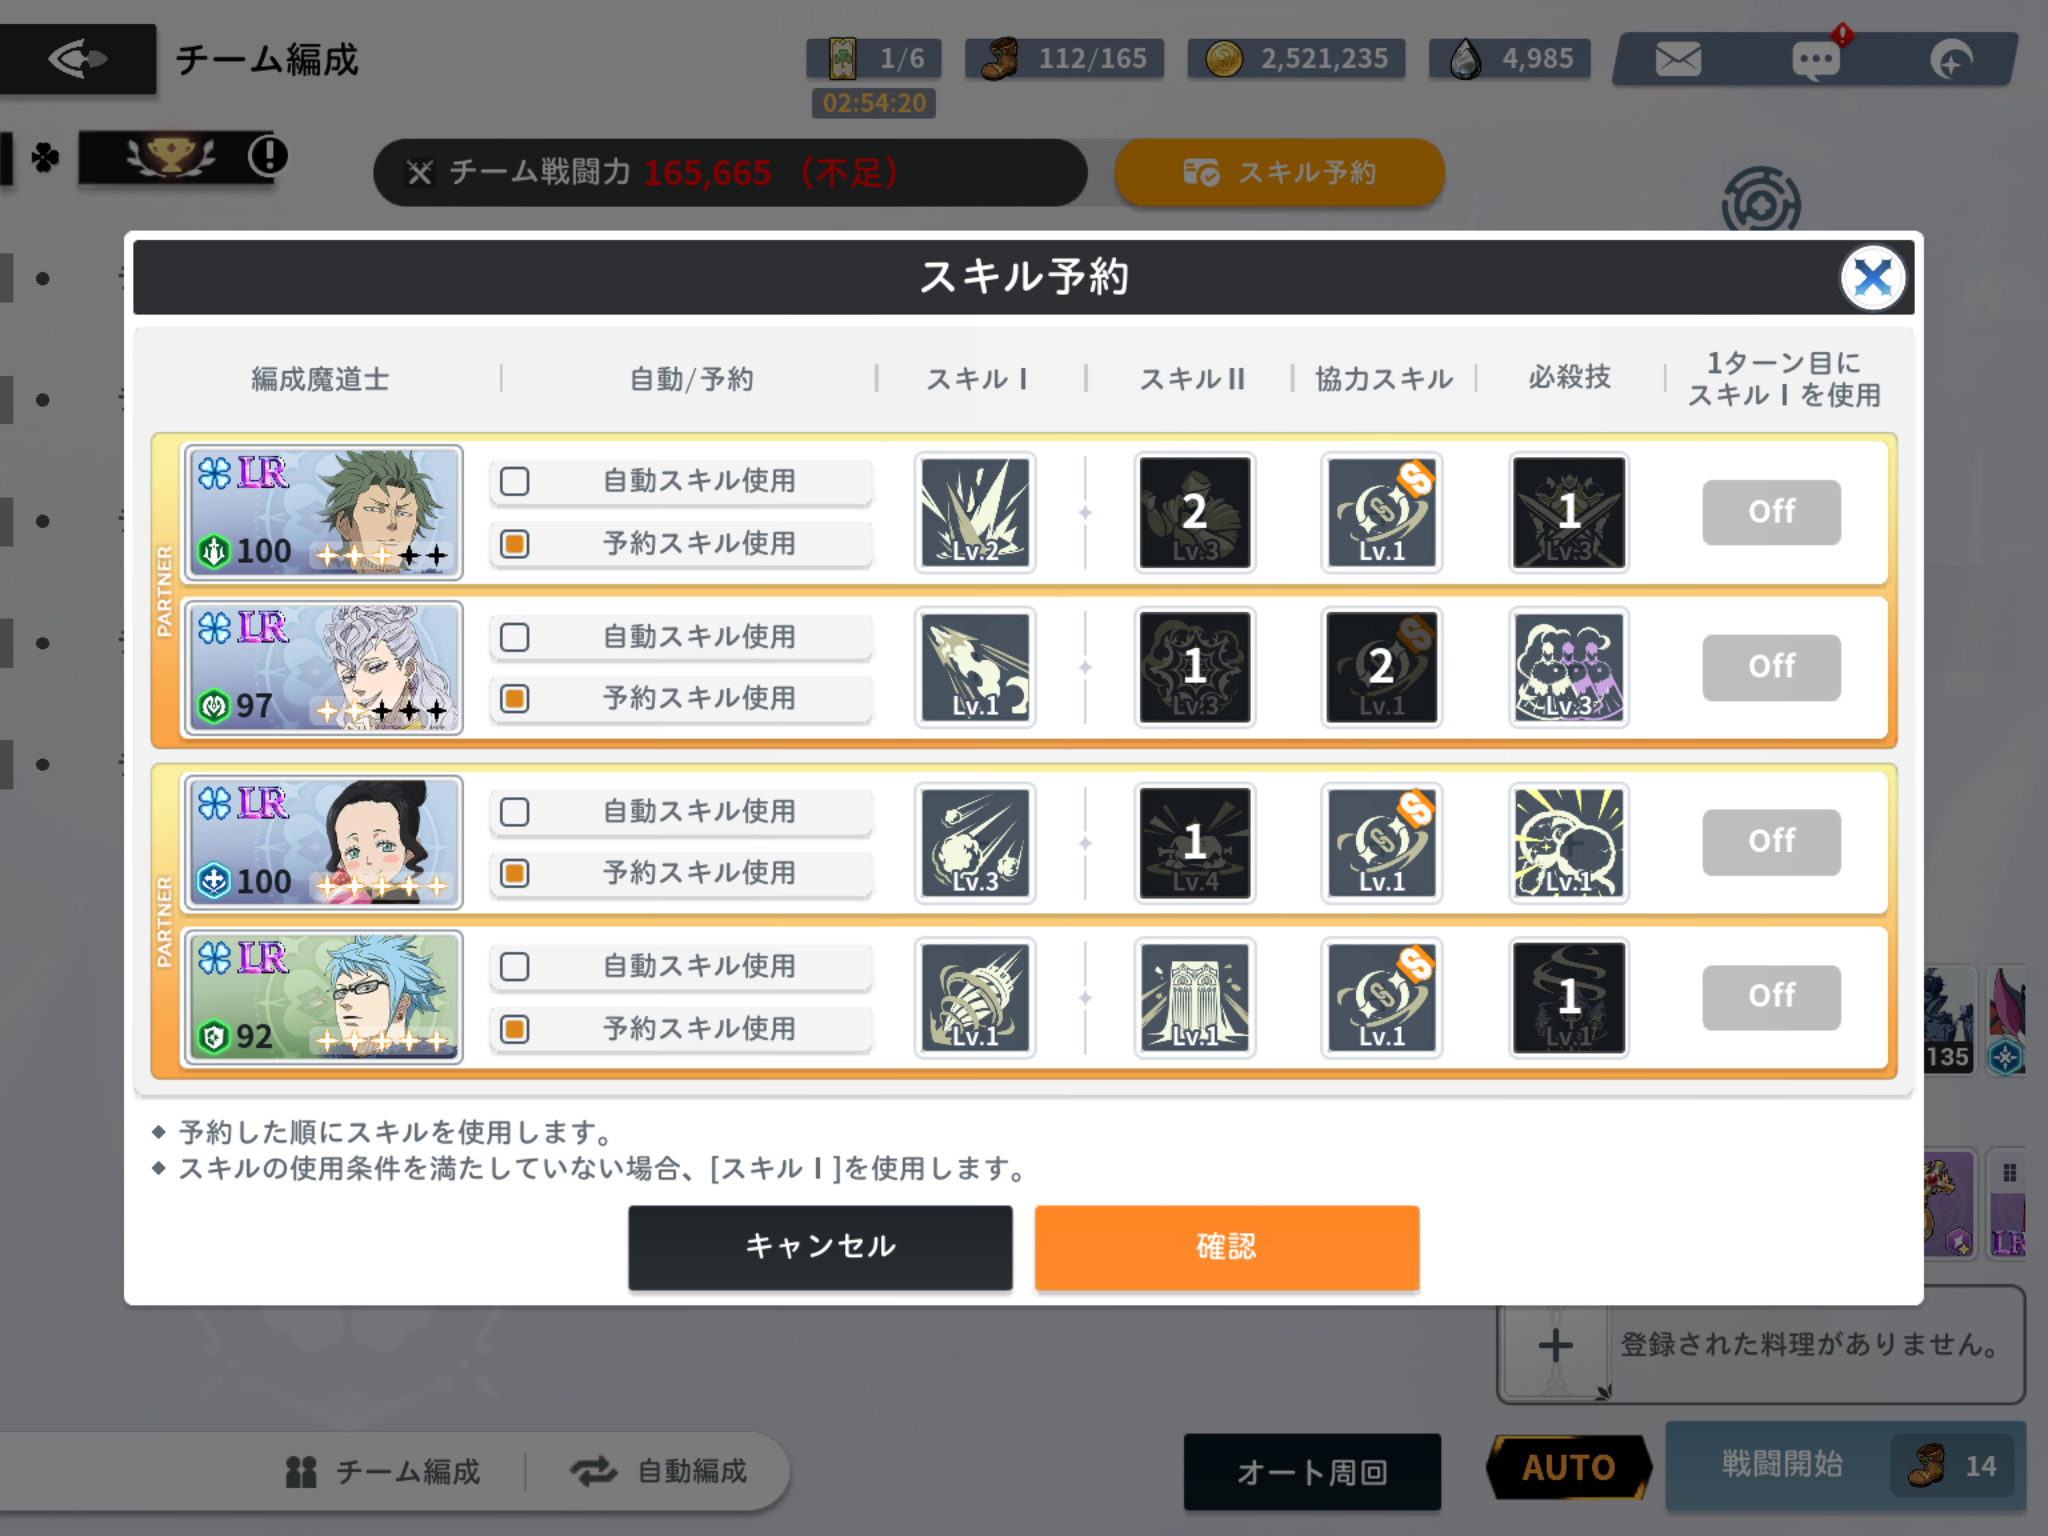Select the silver-haired LR mage portrait

tap(323, 667)
